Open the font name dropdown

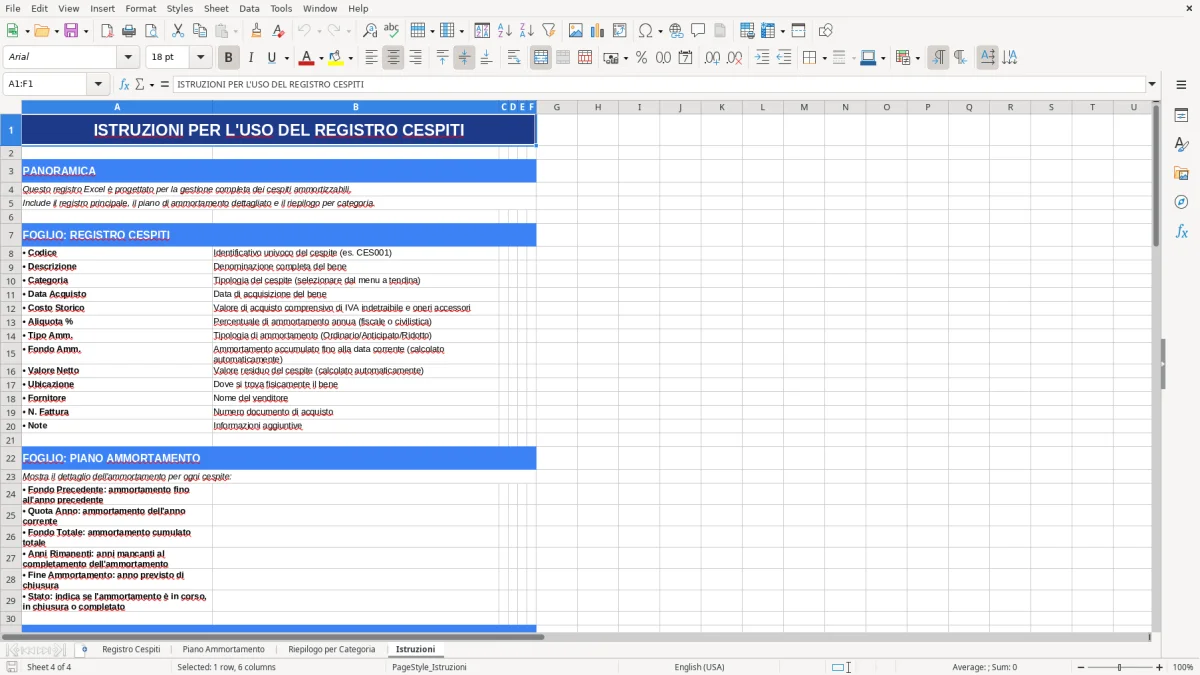coord(126,57)
